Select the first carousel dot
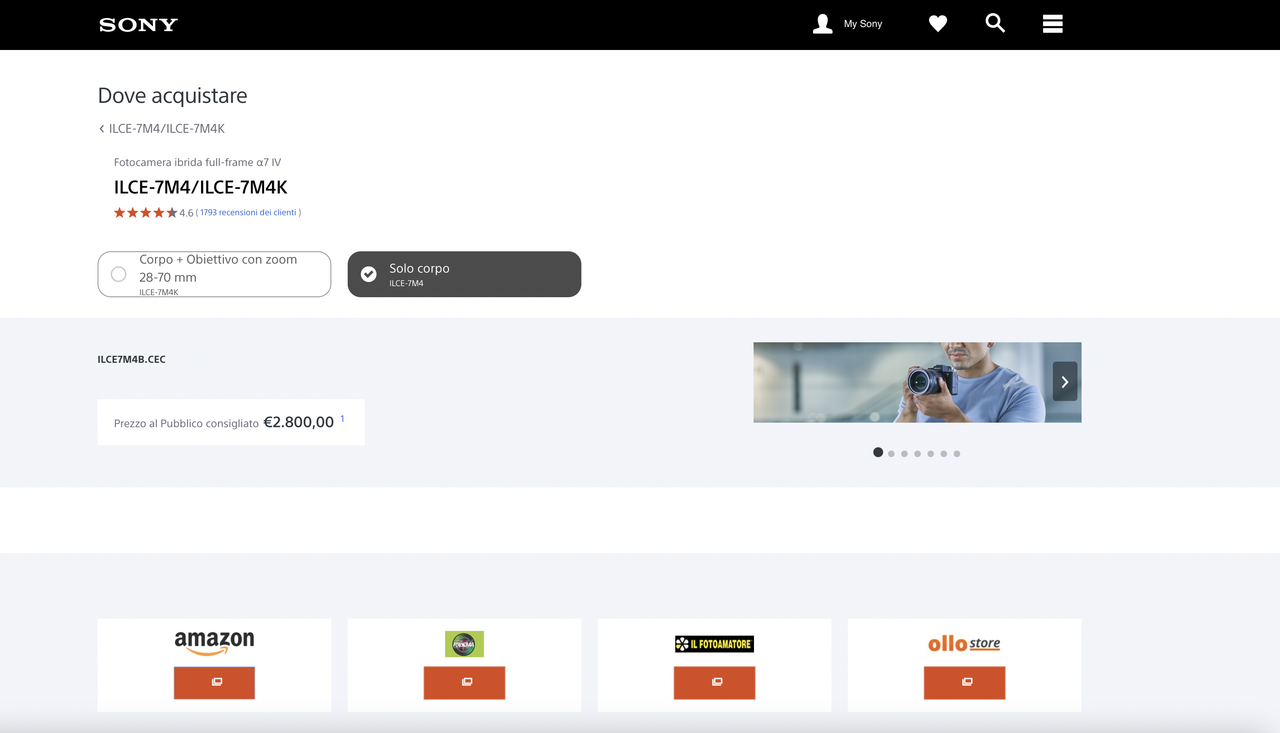 point(878,453)
